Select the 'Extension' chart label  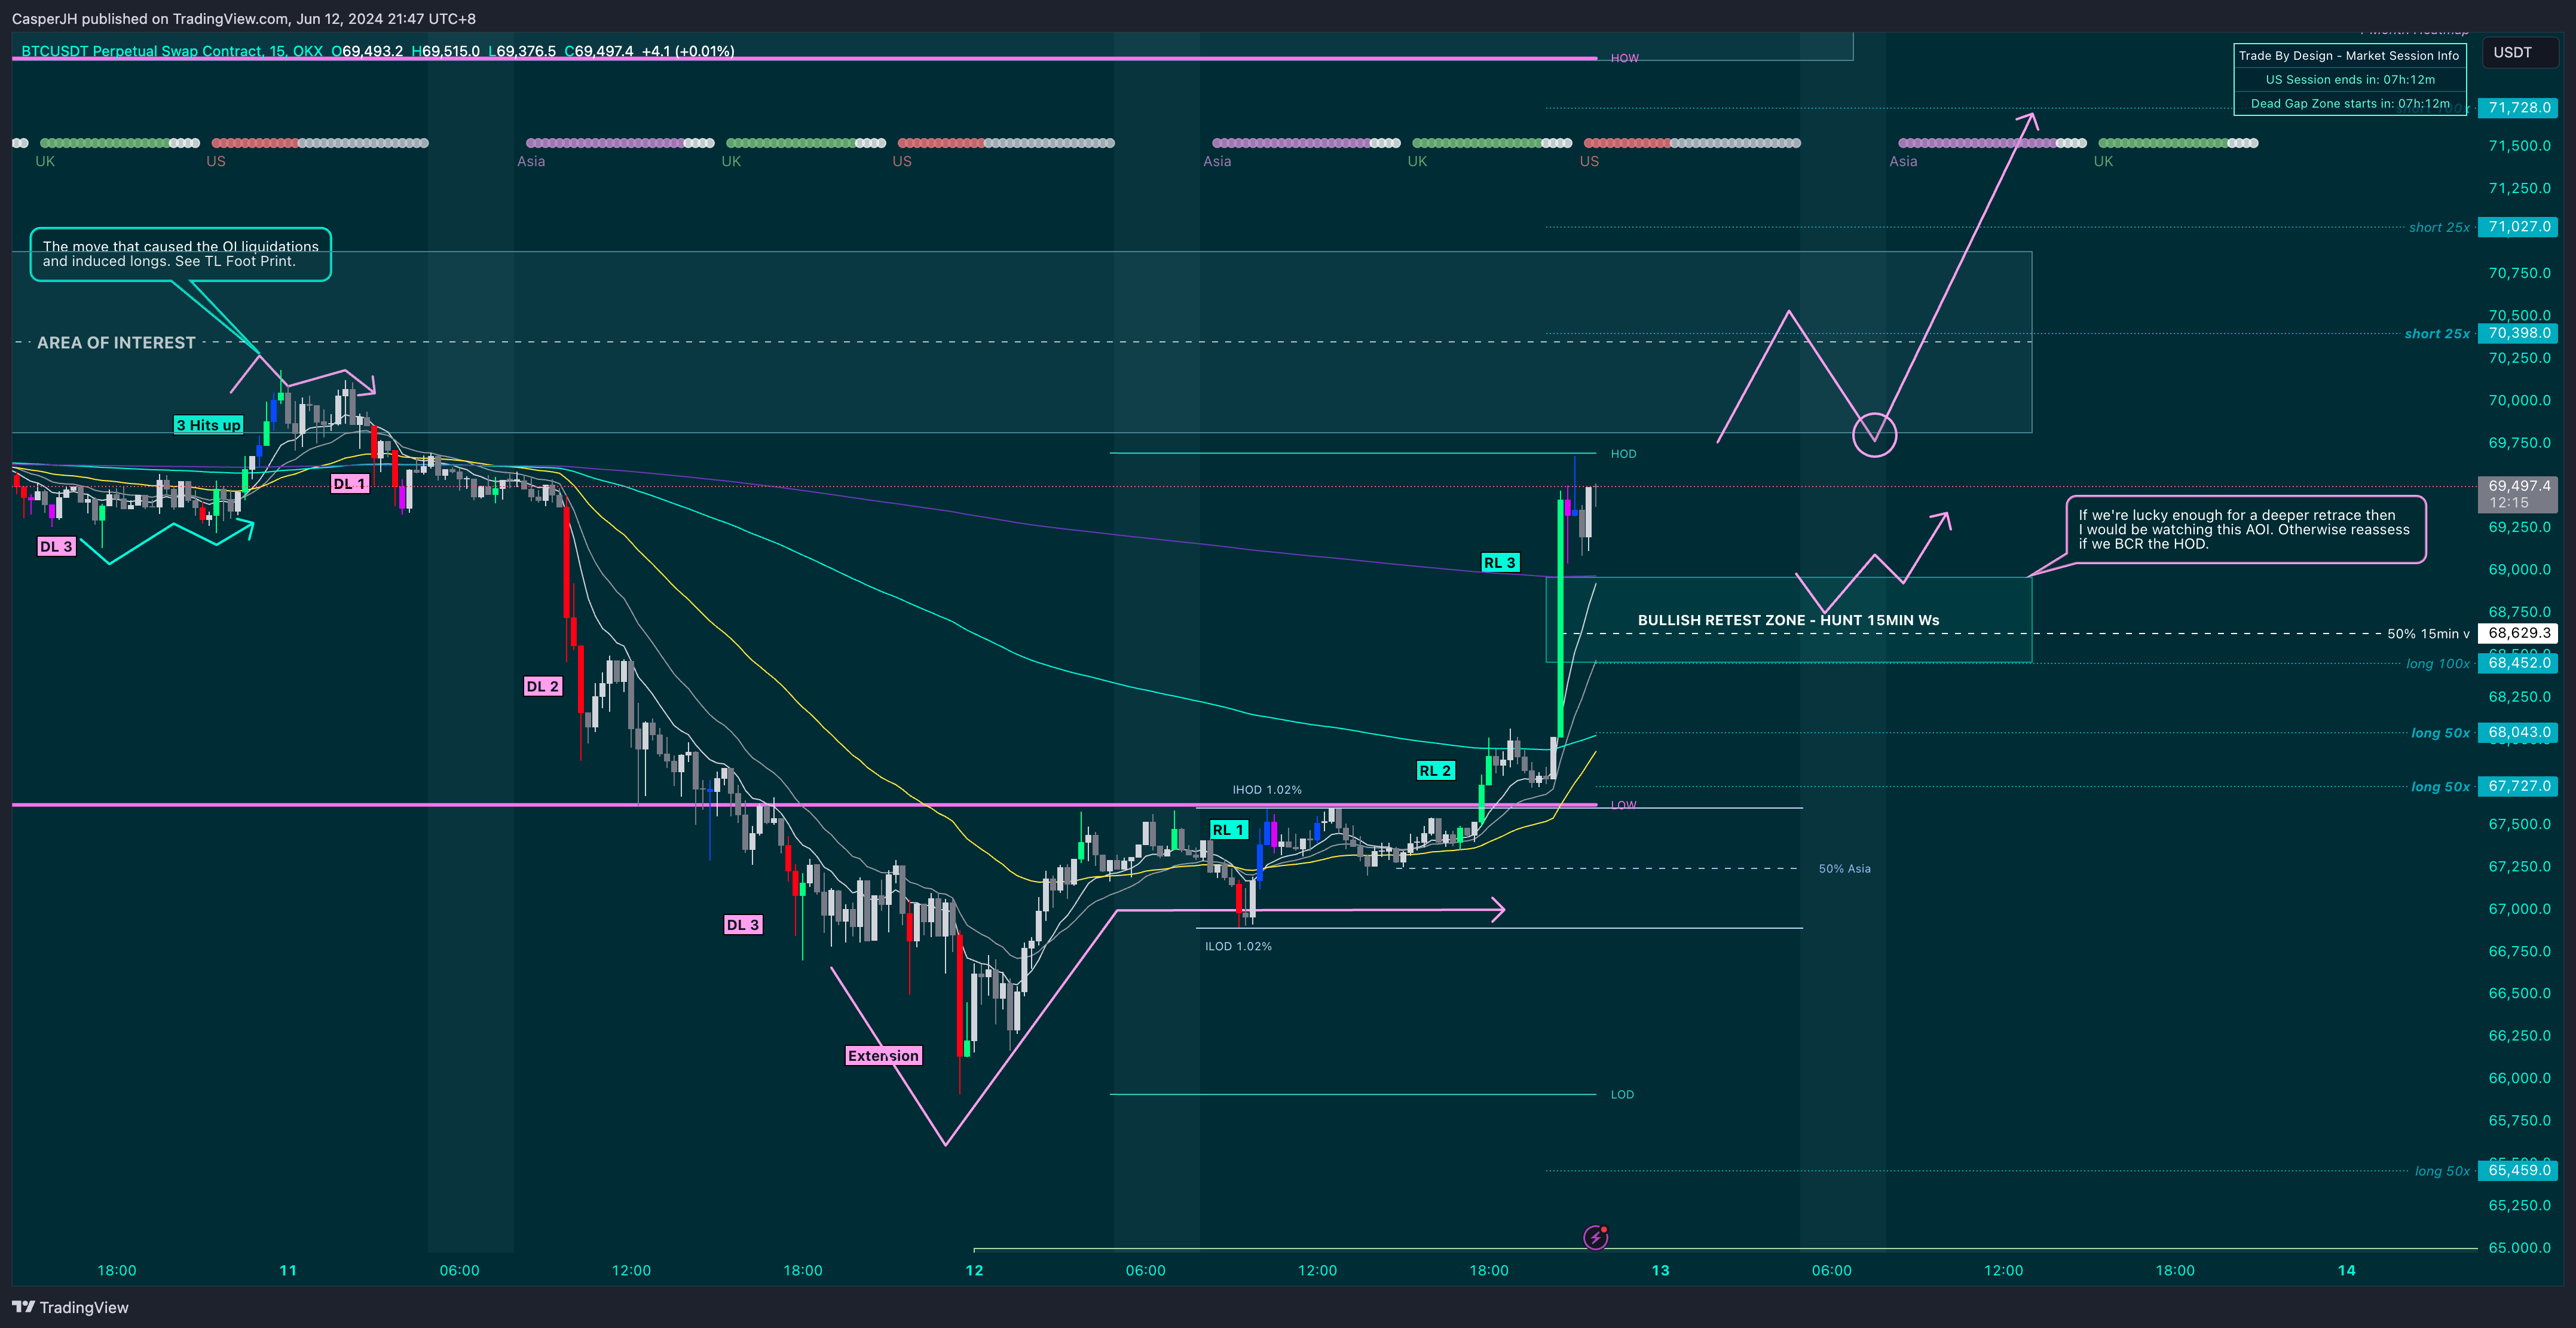[883, 1056]
